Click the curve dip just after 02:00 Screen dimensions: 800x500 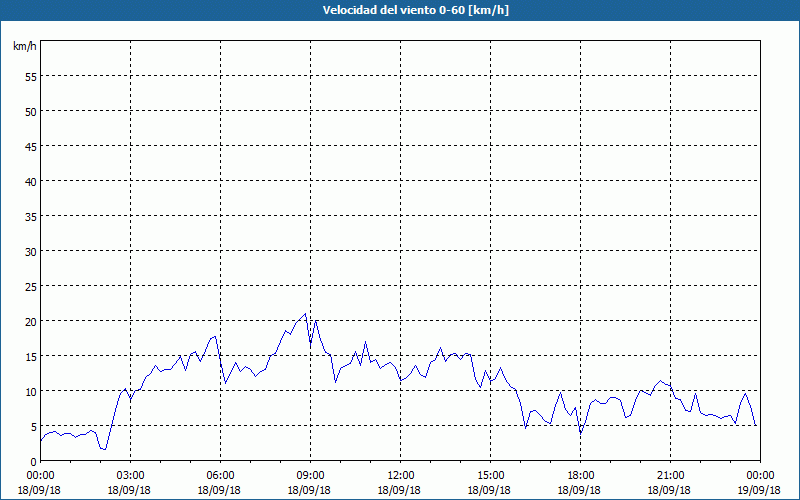click(105, 449)
